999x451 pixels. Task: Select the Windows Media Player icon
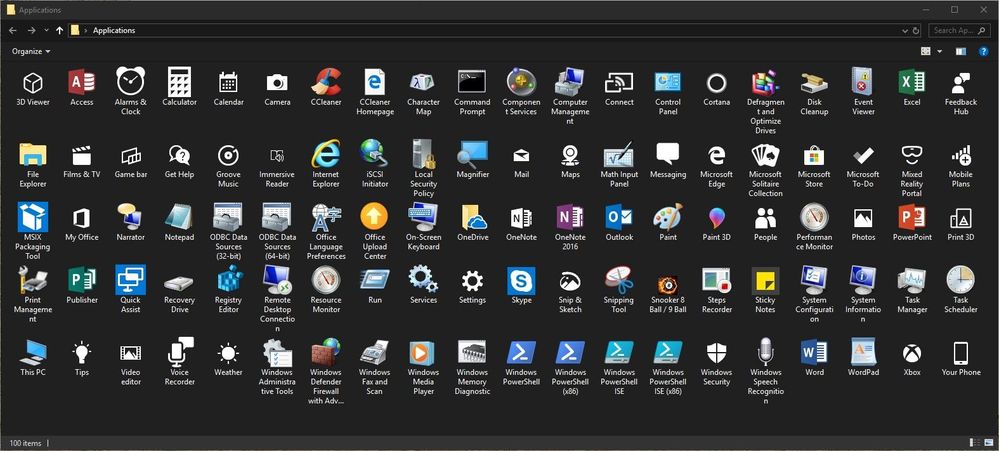coord(423,352)
